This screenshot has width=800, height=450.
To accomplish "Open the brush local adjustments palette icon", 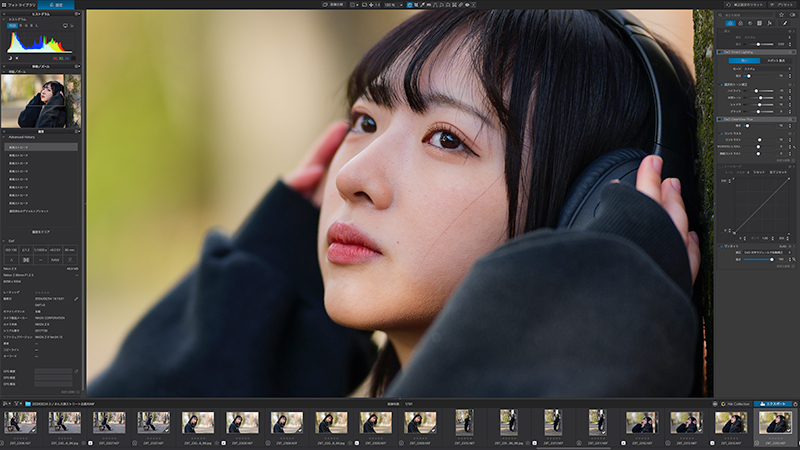I will [x=785, y=23].
